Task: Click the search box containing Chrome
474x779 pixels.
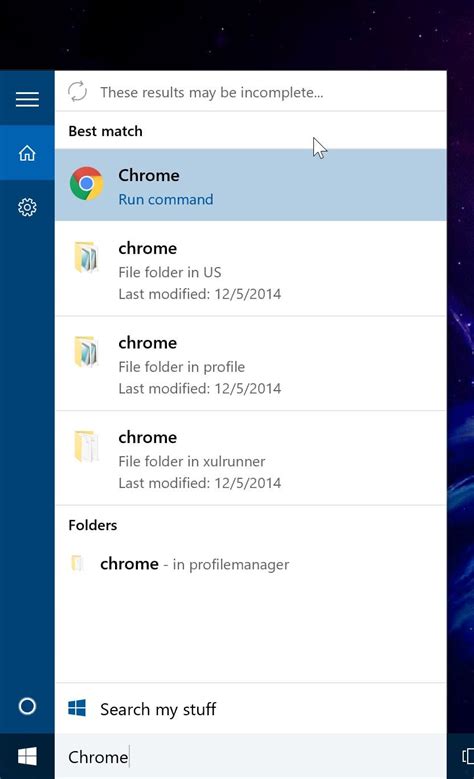Action: (250, 757)
